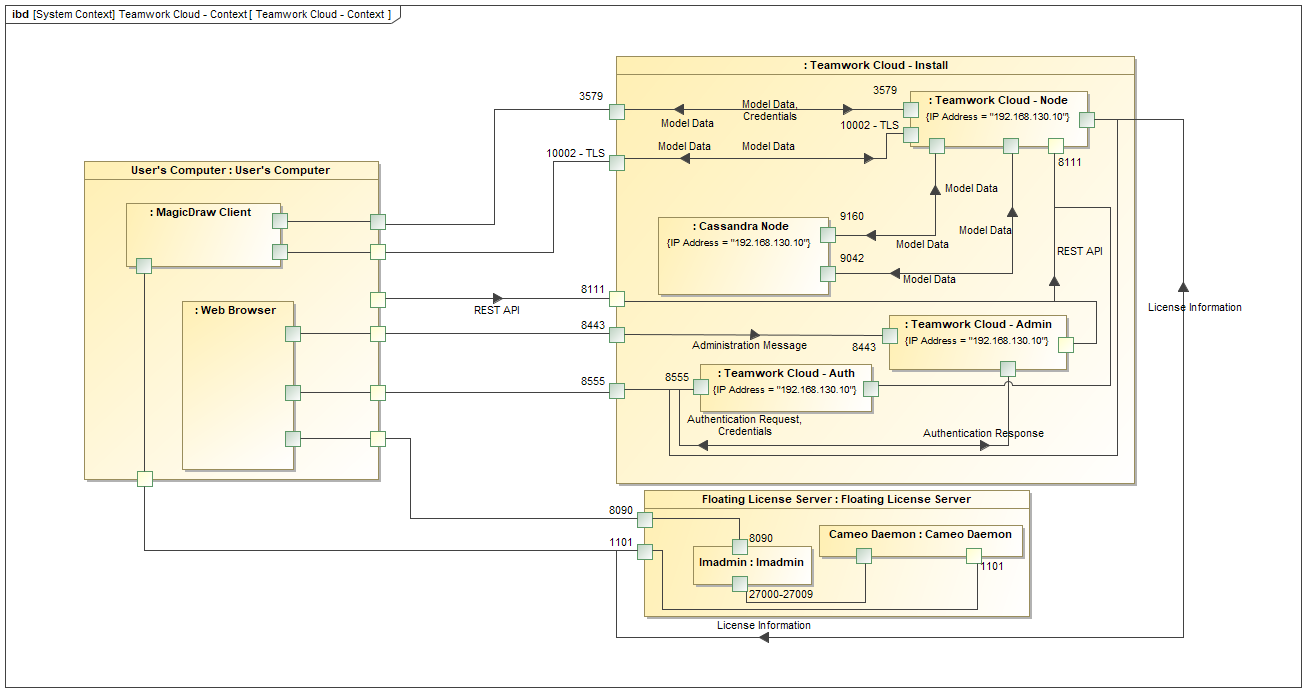This screenshot has height=692, width=1306.
Task: Click the Authentication Response label
Action: (x=983, y=434)
